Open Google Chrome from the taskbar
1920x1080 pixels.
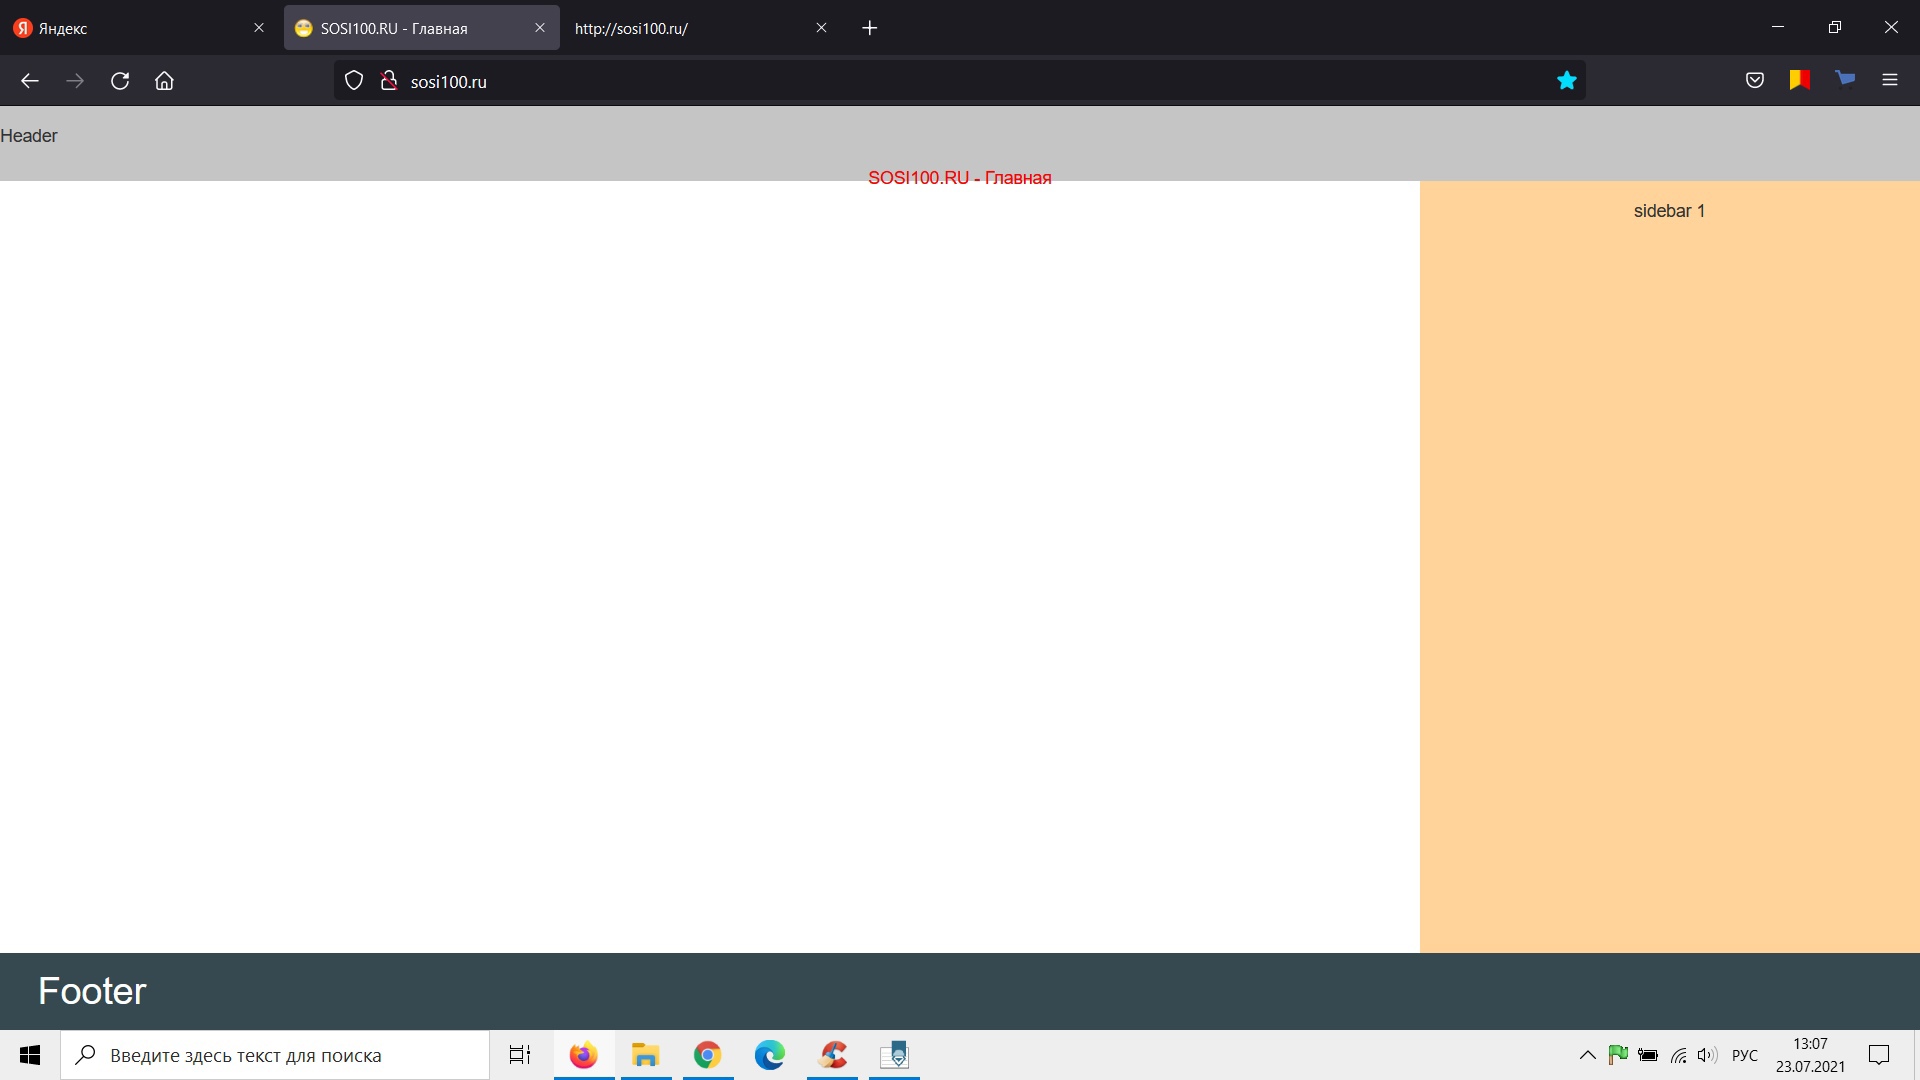[707, 1055]
